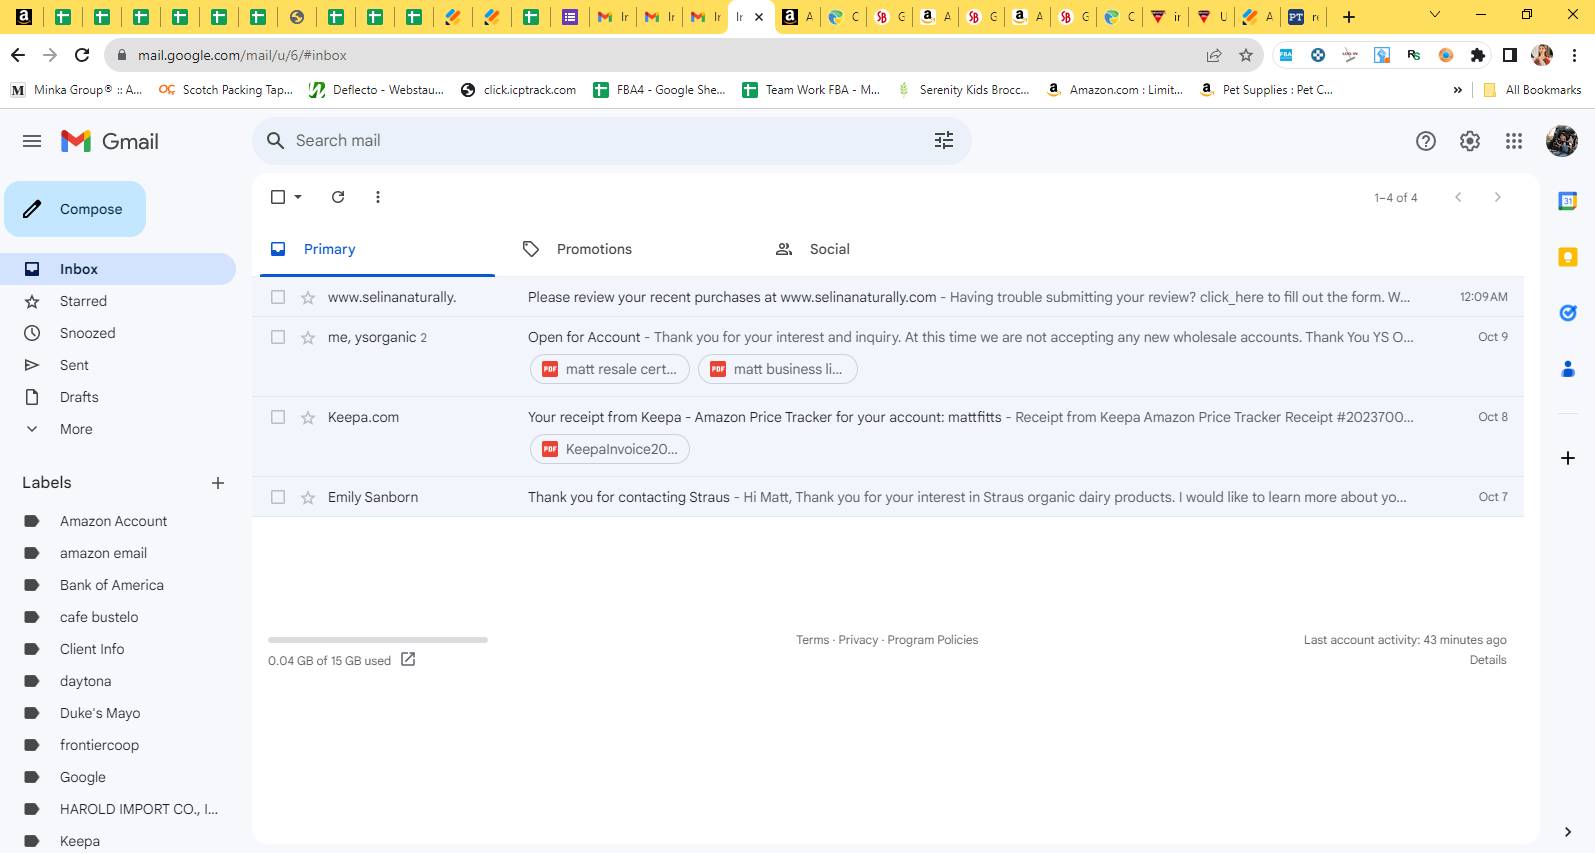This screenshot has height=853, width=1595.
Task: Open the Privacy link
Action: 858,640
